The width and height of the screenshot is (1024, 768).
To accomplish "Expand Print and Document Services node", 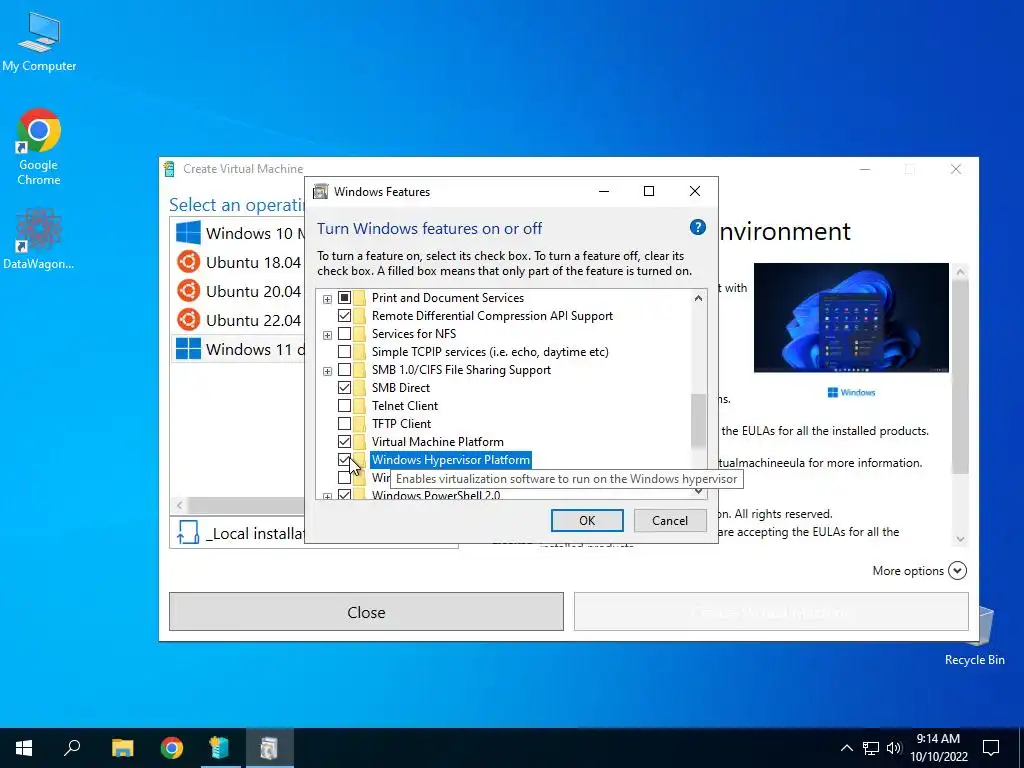I will click(x=327, y=299).
